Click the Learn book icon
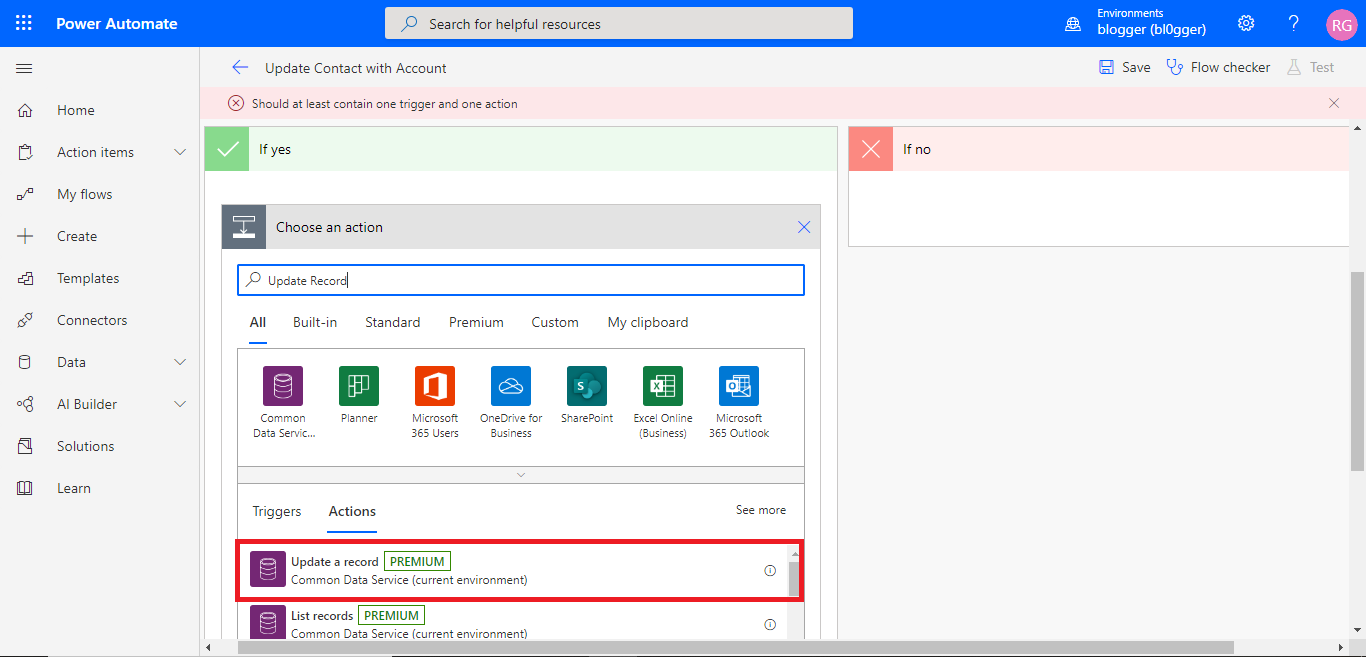 click(x=25, y=488)
